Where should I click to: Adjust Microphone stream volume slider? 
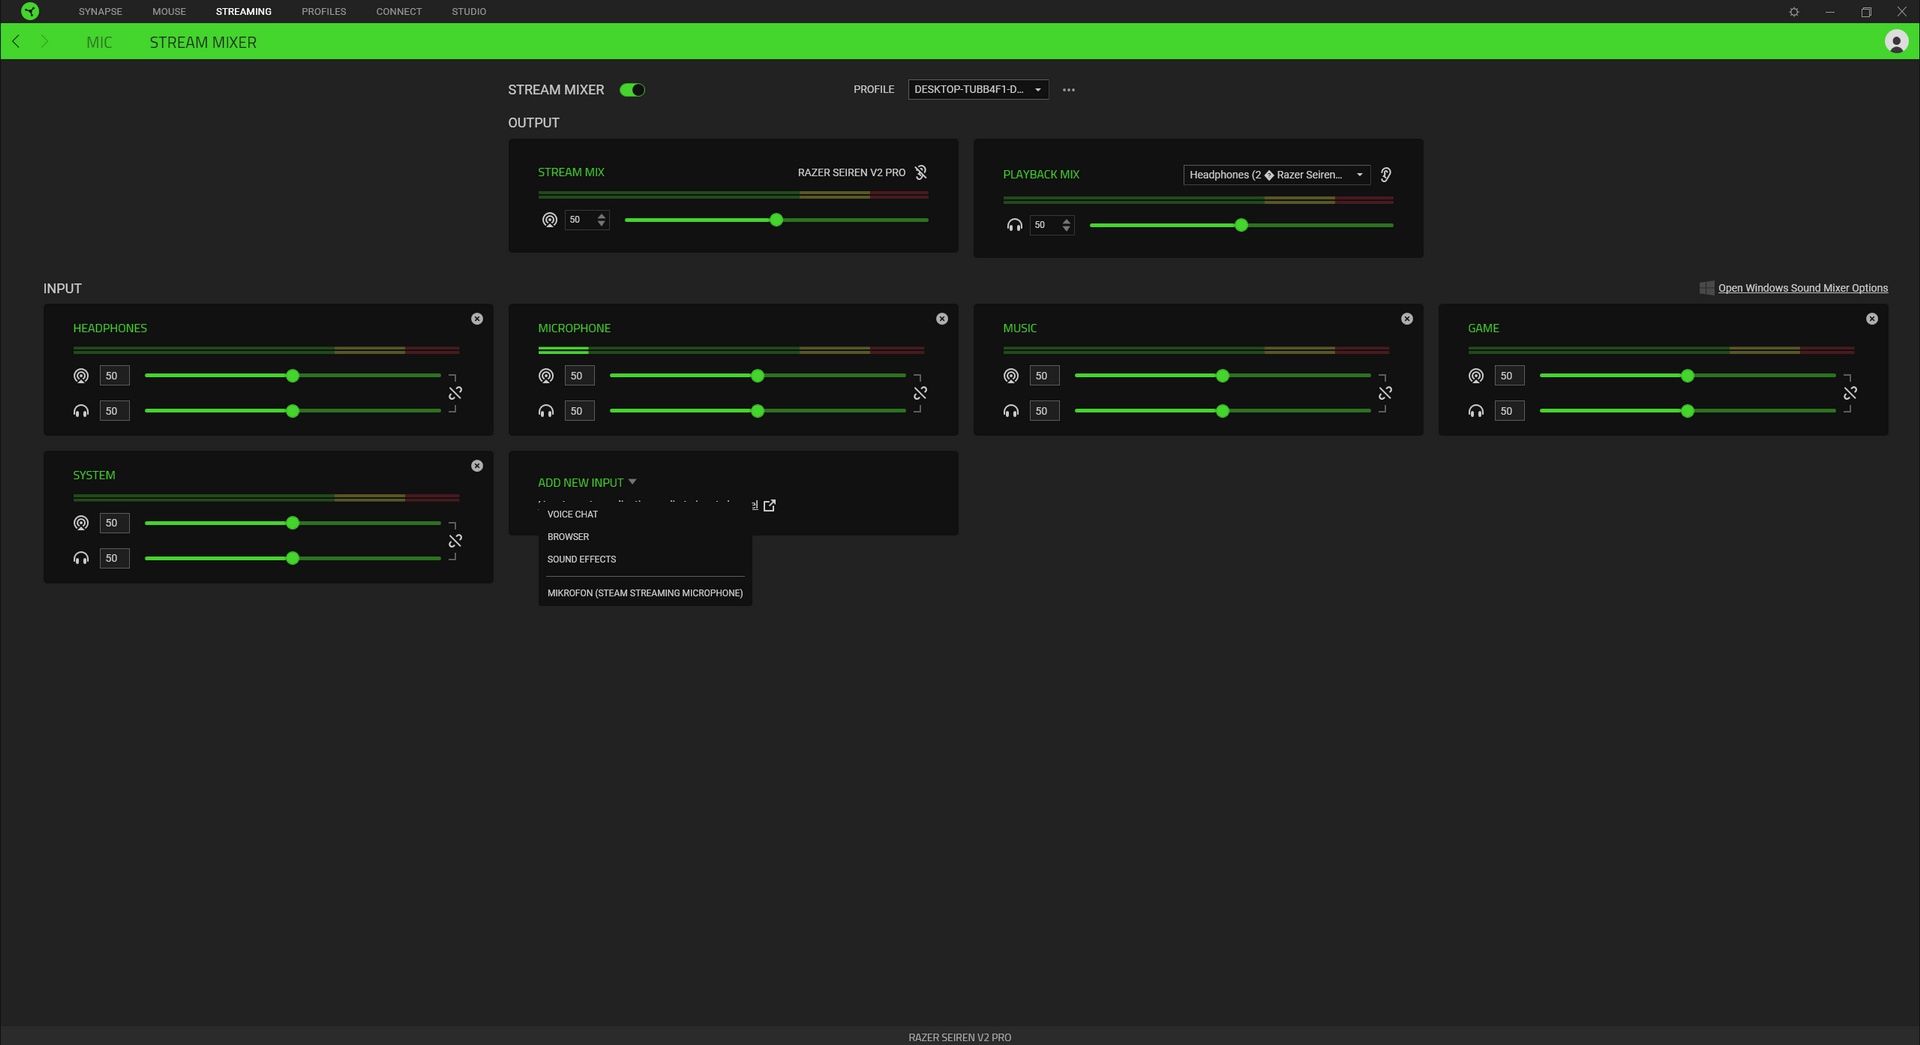tap(758, 376)
